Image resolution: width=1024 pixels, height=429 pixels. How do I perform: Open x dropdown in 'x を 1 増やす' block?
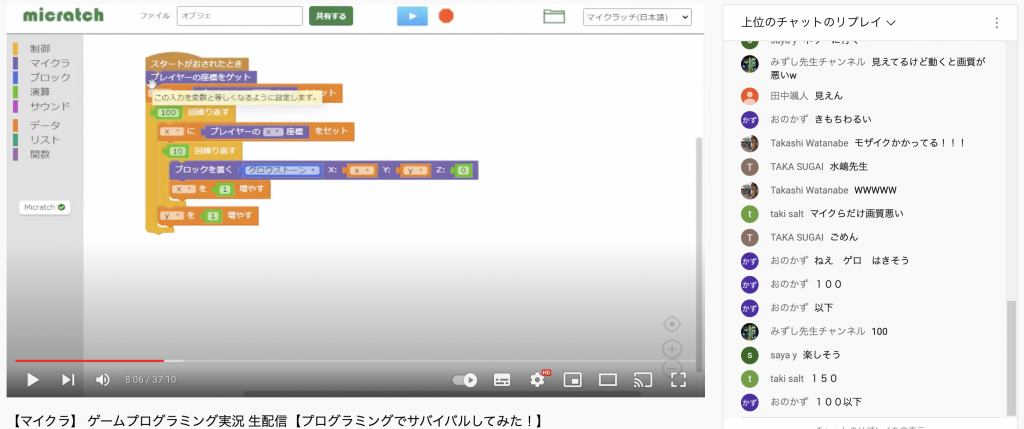point(182,189)
